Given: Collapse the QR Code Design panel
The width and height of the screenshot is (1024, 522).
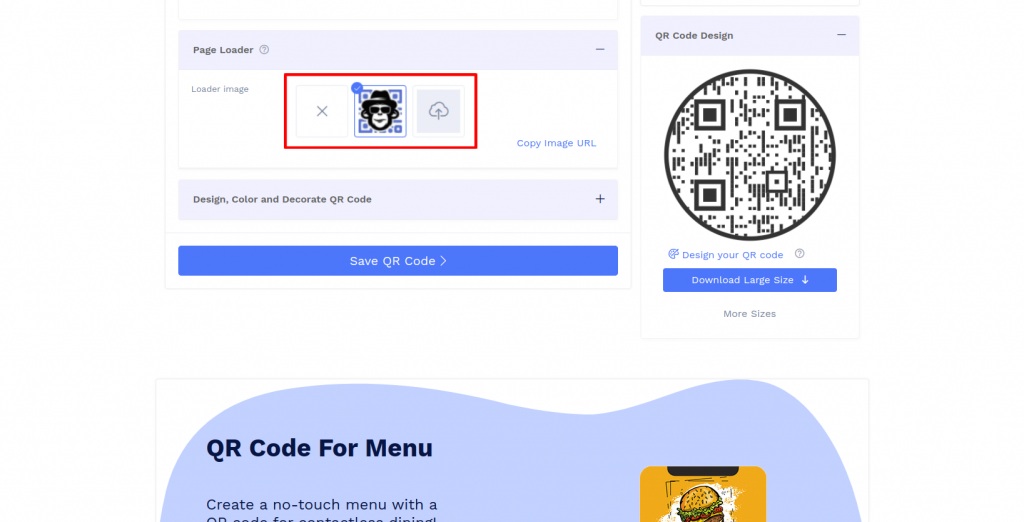Looking at the screenshot, I should pos(841,35).
